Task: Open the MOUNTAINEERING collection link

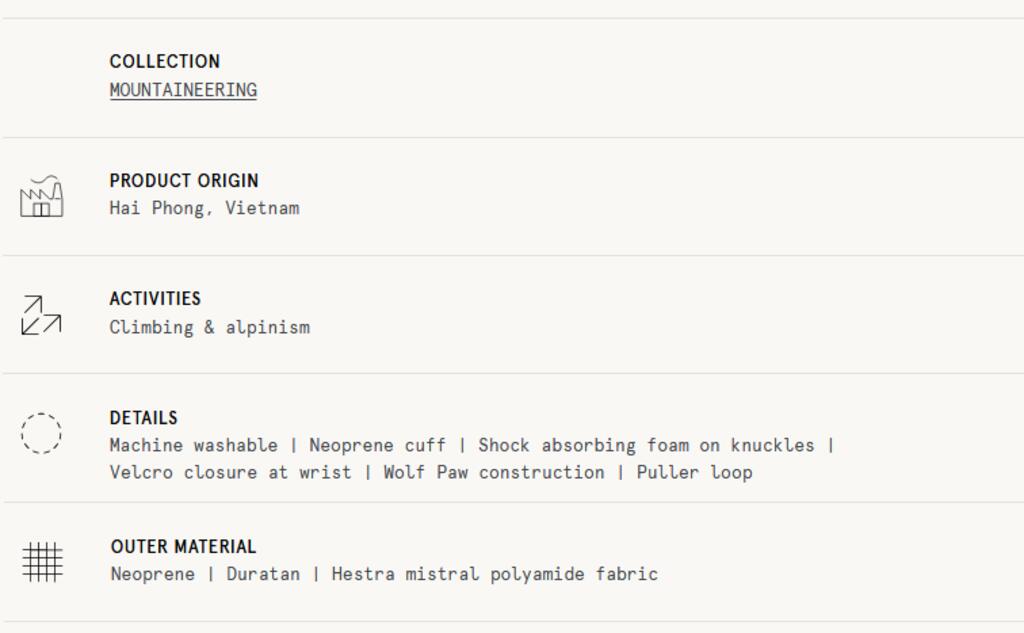Action: (184, 90)
